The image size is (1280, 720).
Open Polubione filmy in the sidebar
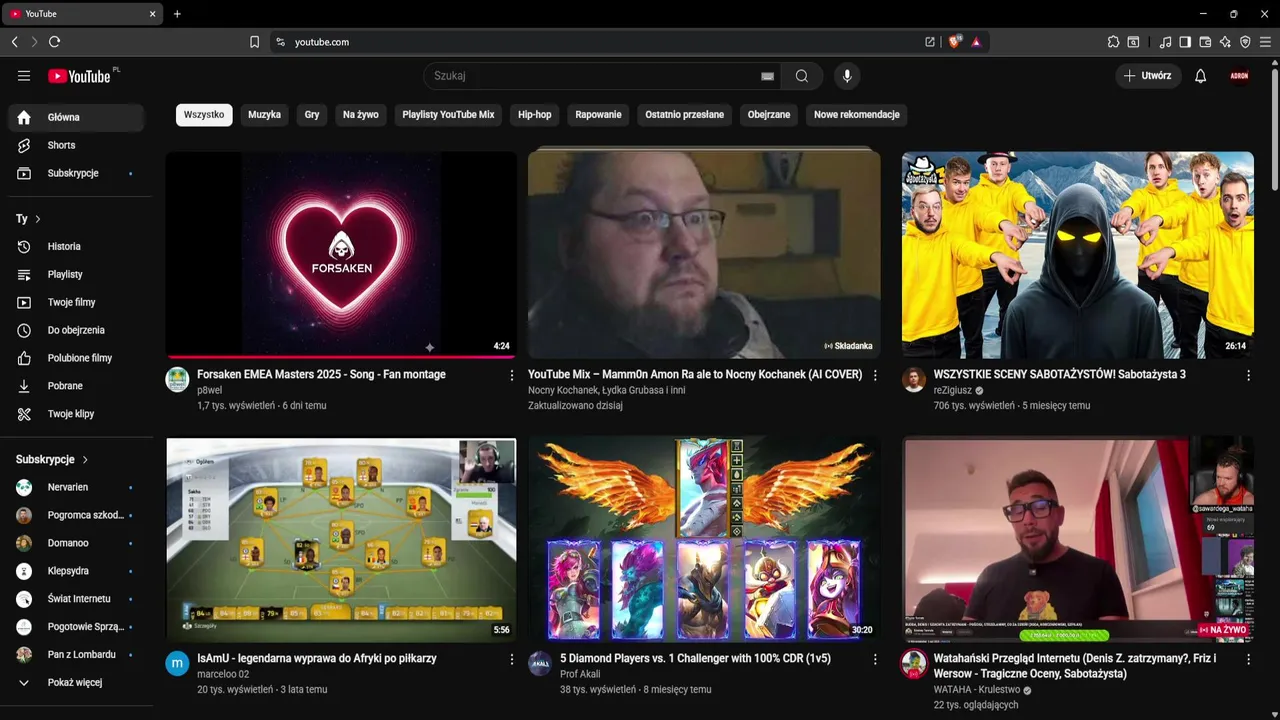[76, 358]
